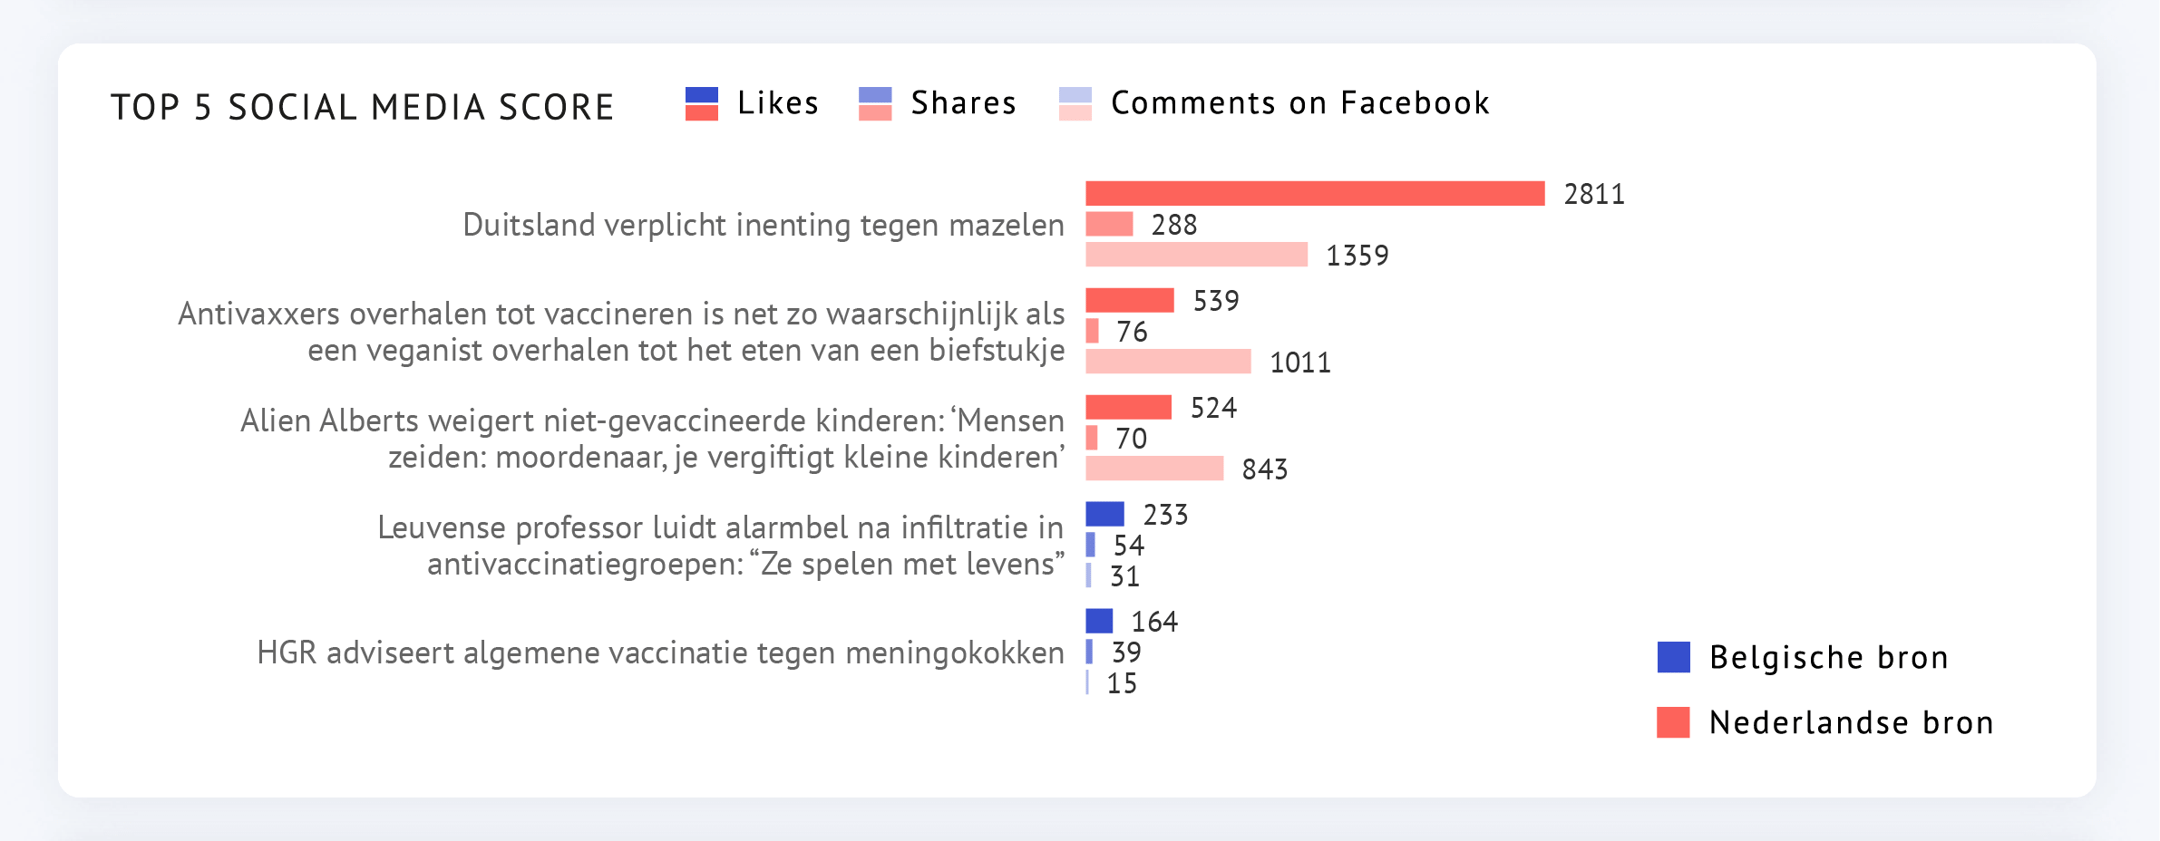Image resolution: width=2160 pixels, height=841 pixels.
Task: Open the Leuvense professor article headline
Action: pos(720,546)
